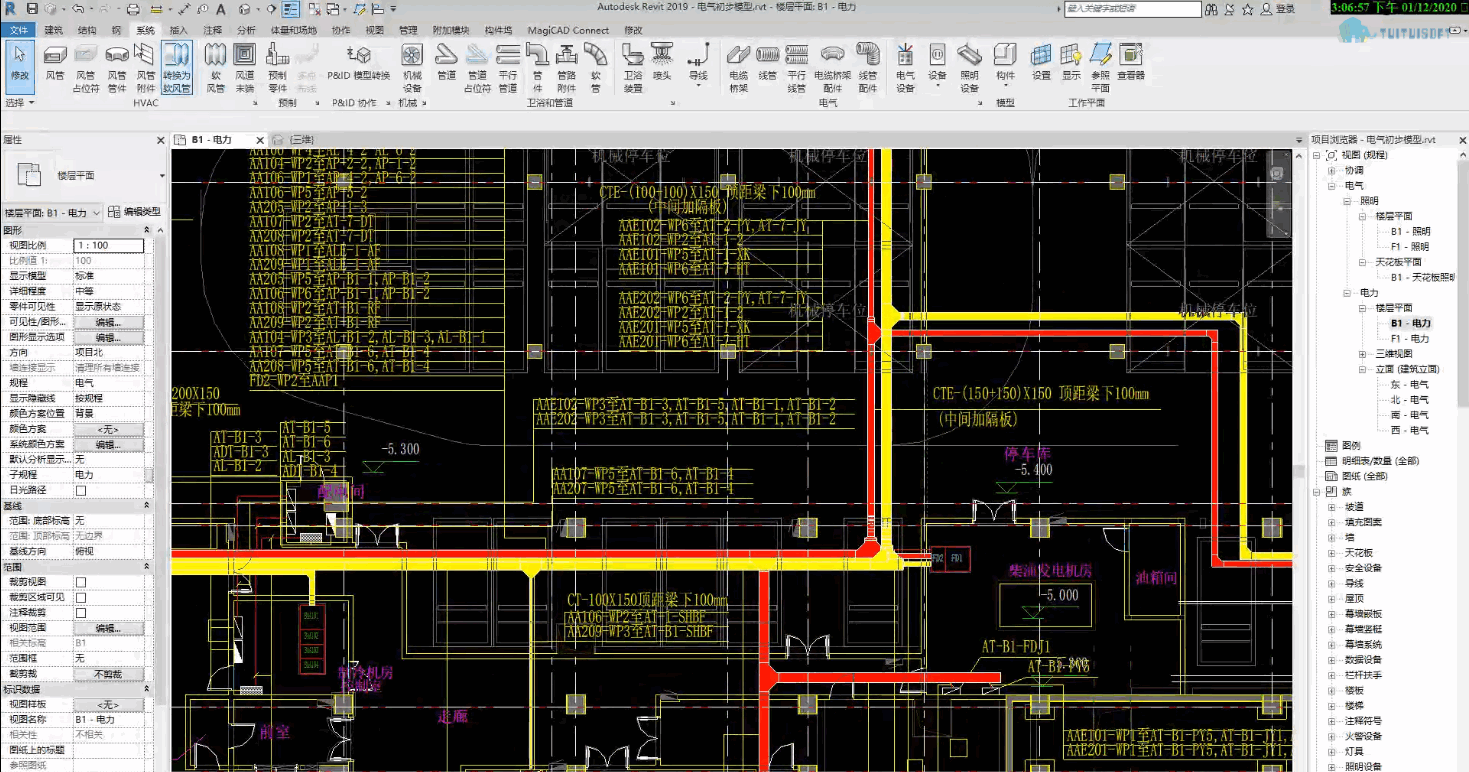This screenshot has width=1469, height=772.
Task: Click 编辑 button for 图形显示选项
Action: coord(108,338)
